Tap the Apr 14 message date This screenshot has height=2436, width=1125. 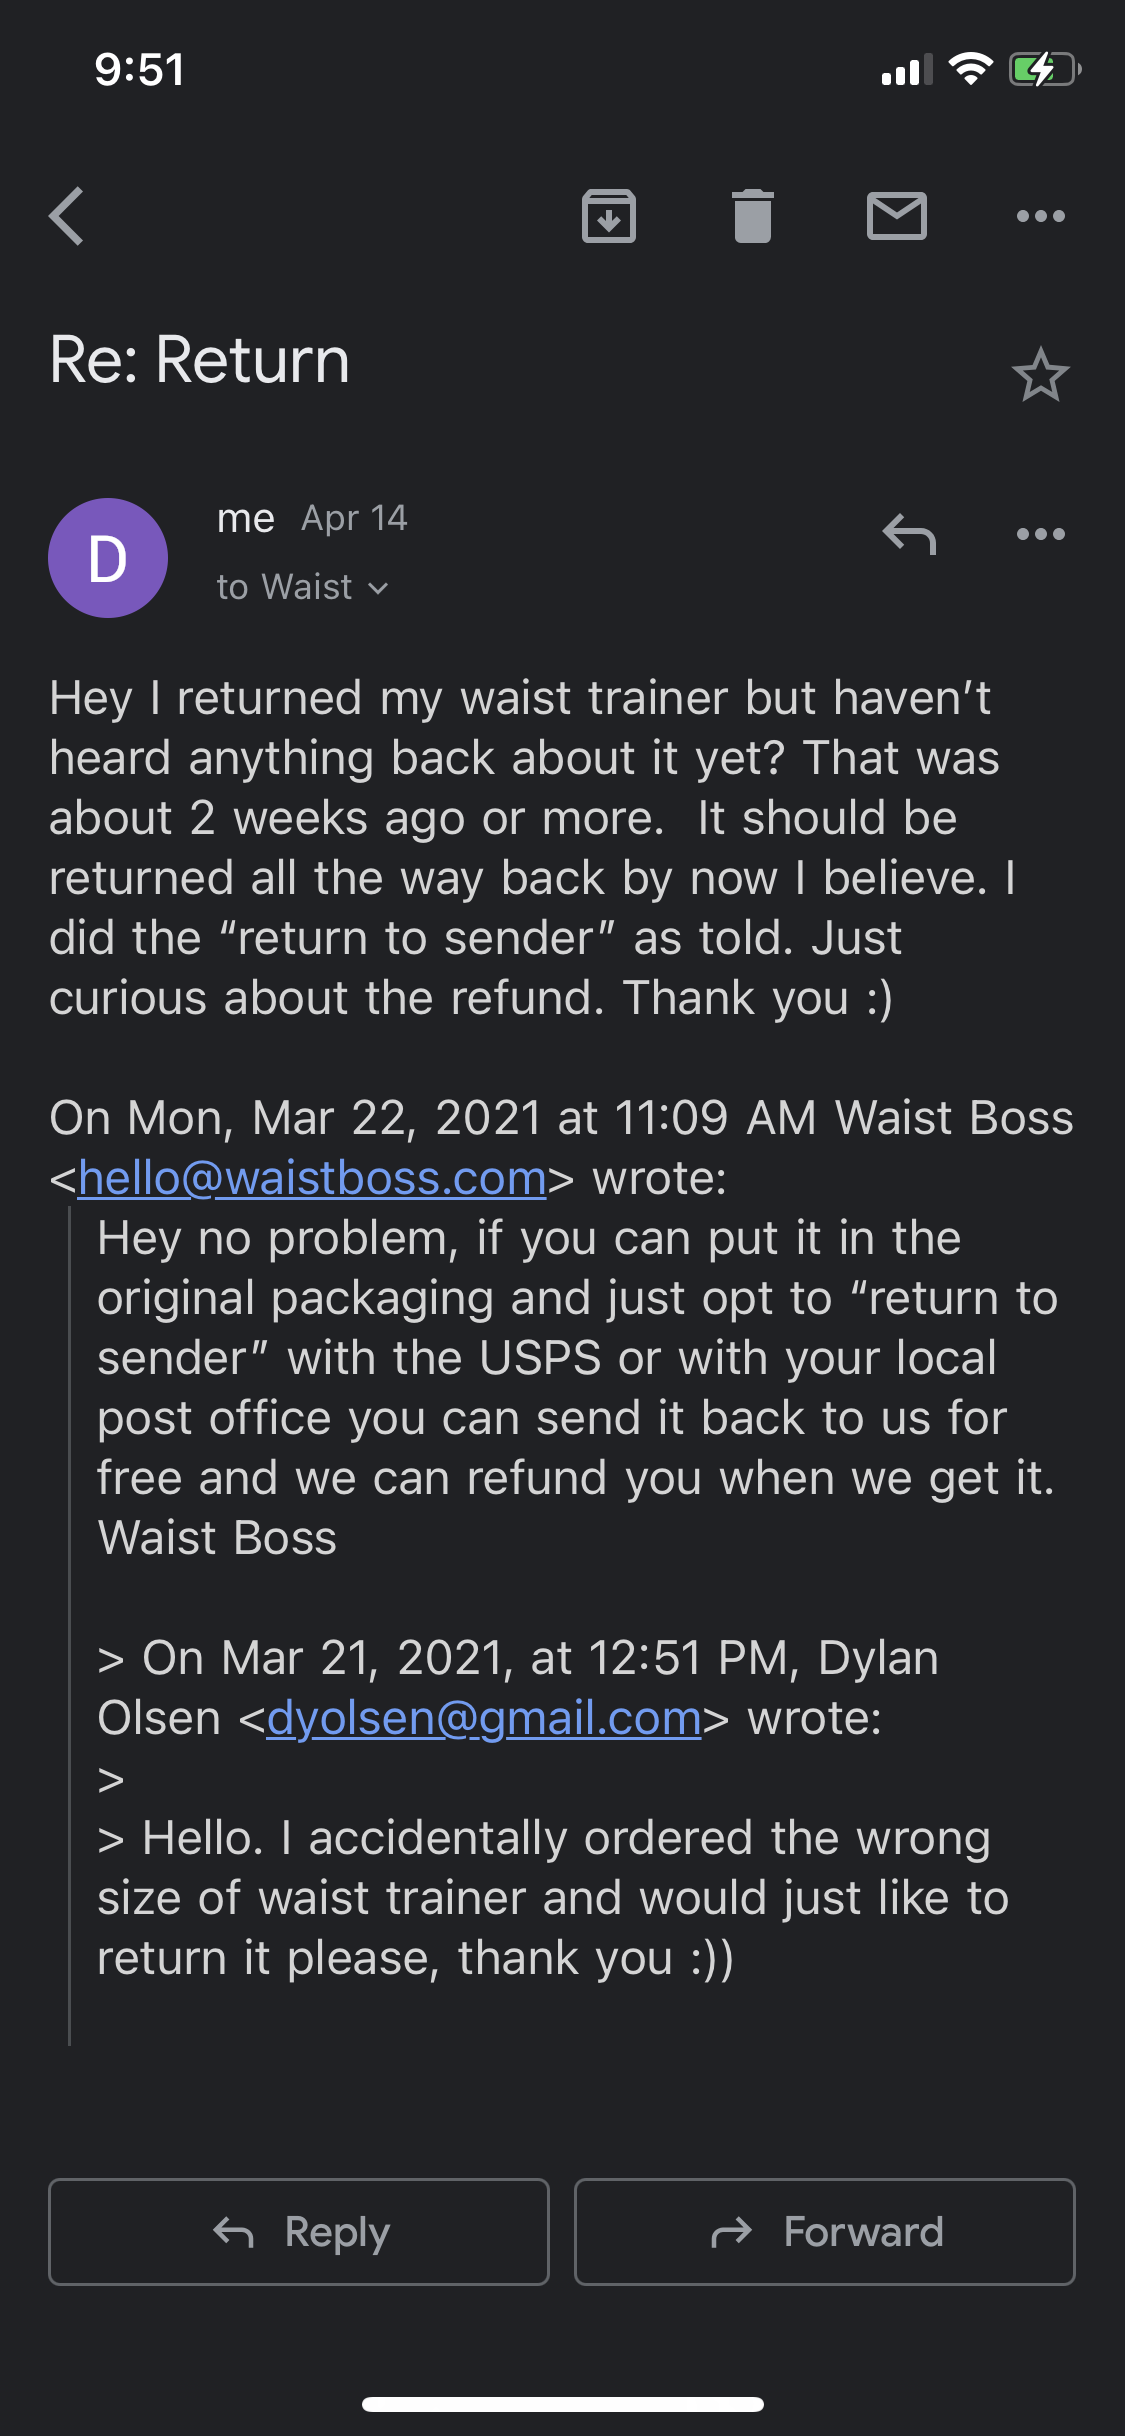(x=354, y=518)
